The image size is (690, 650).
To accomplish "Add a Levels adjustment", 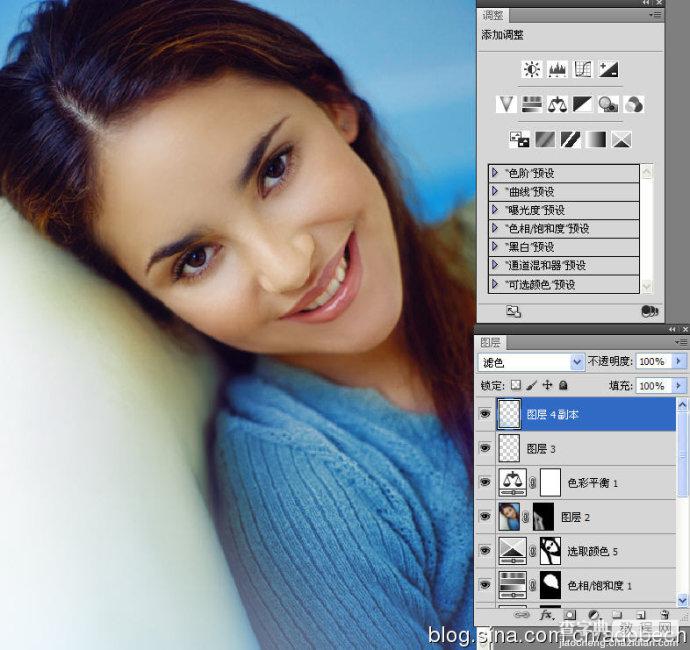I will pos(557,70).
